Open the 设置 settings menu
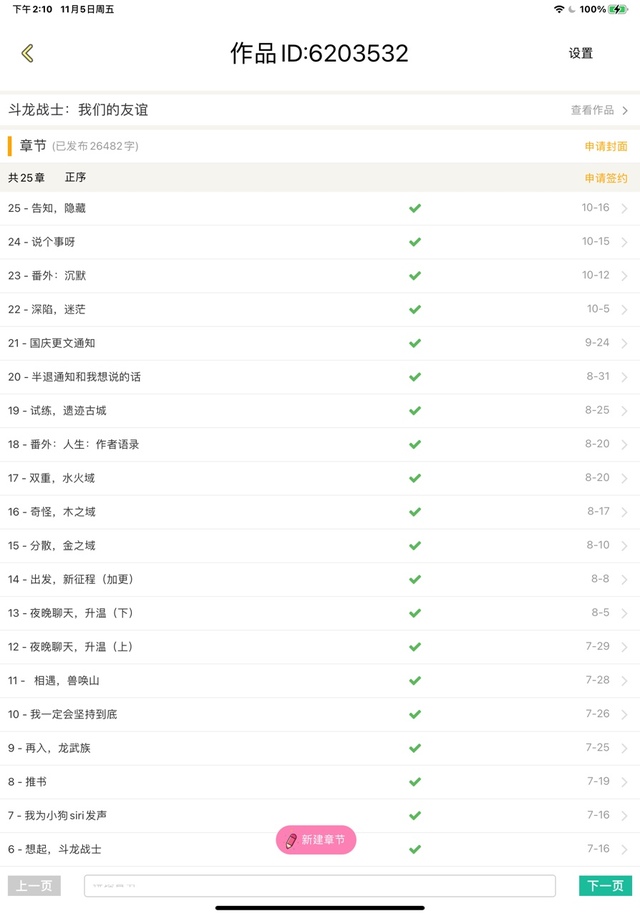This screenshot has width=640, height=916. click(581, 53)
